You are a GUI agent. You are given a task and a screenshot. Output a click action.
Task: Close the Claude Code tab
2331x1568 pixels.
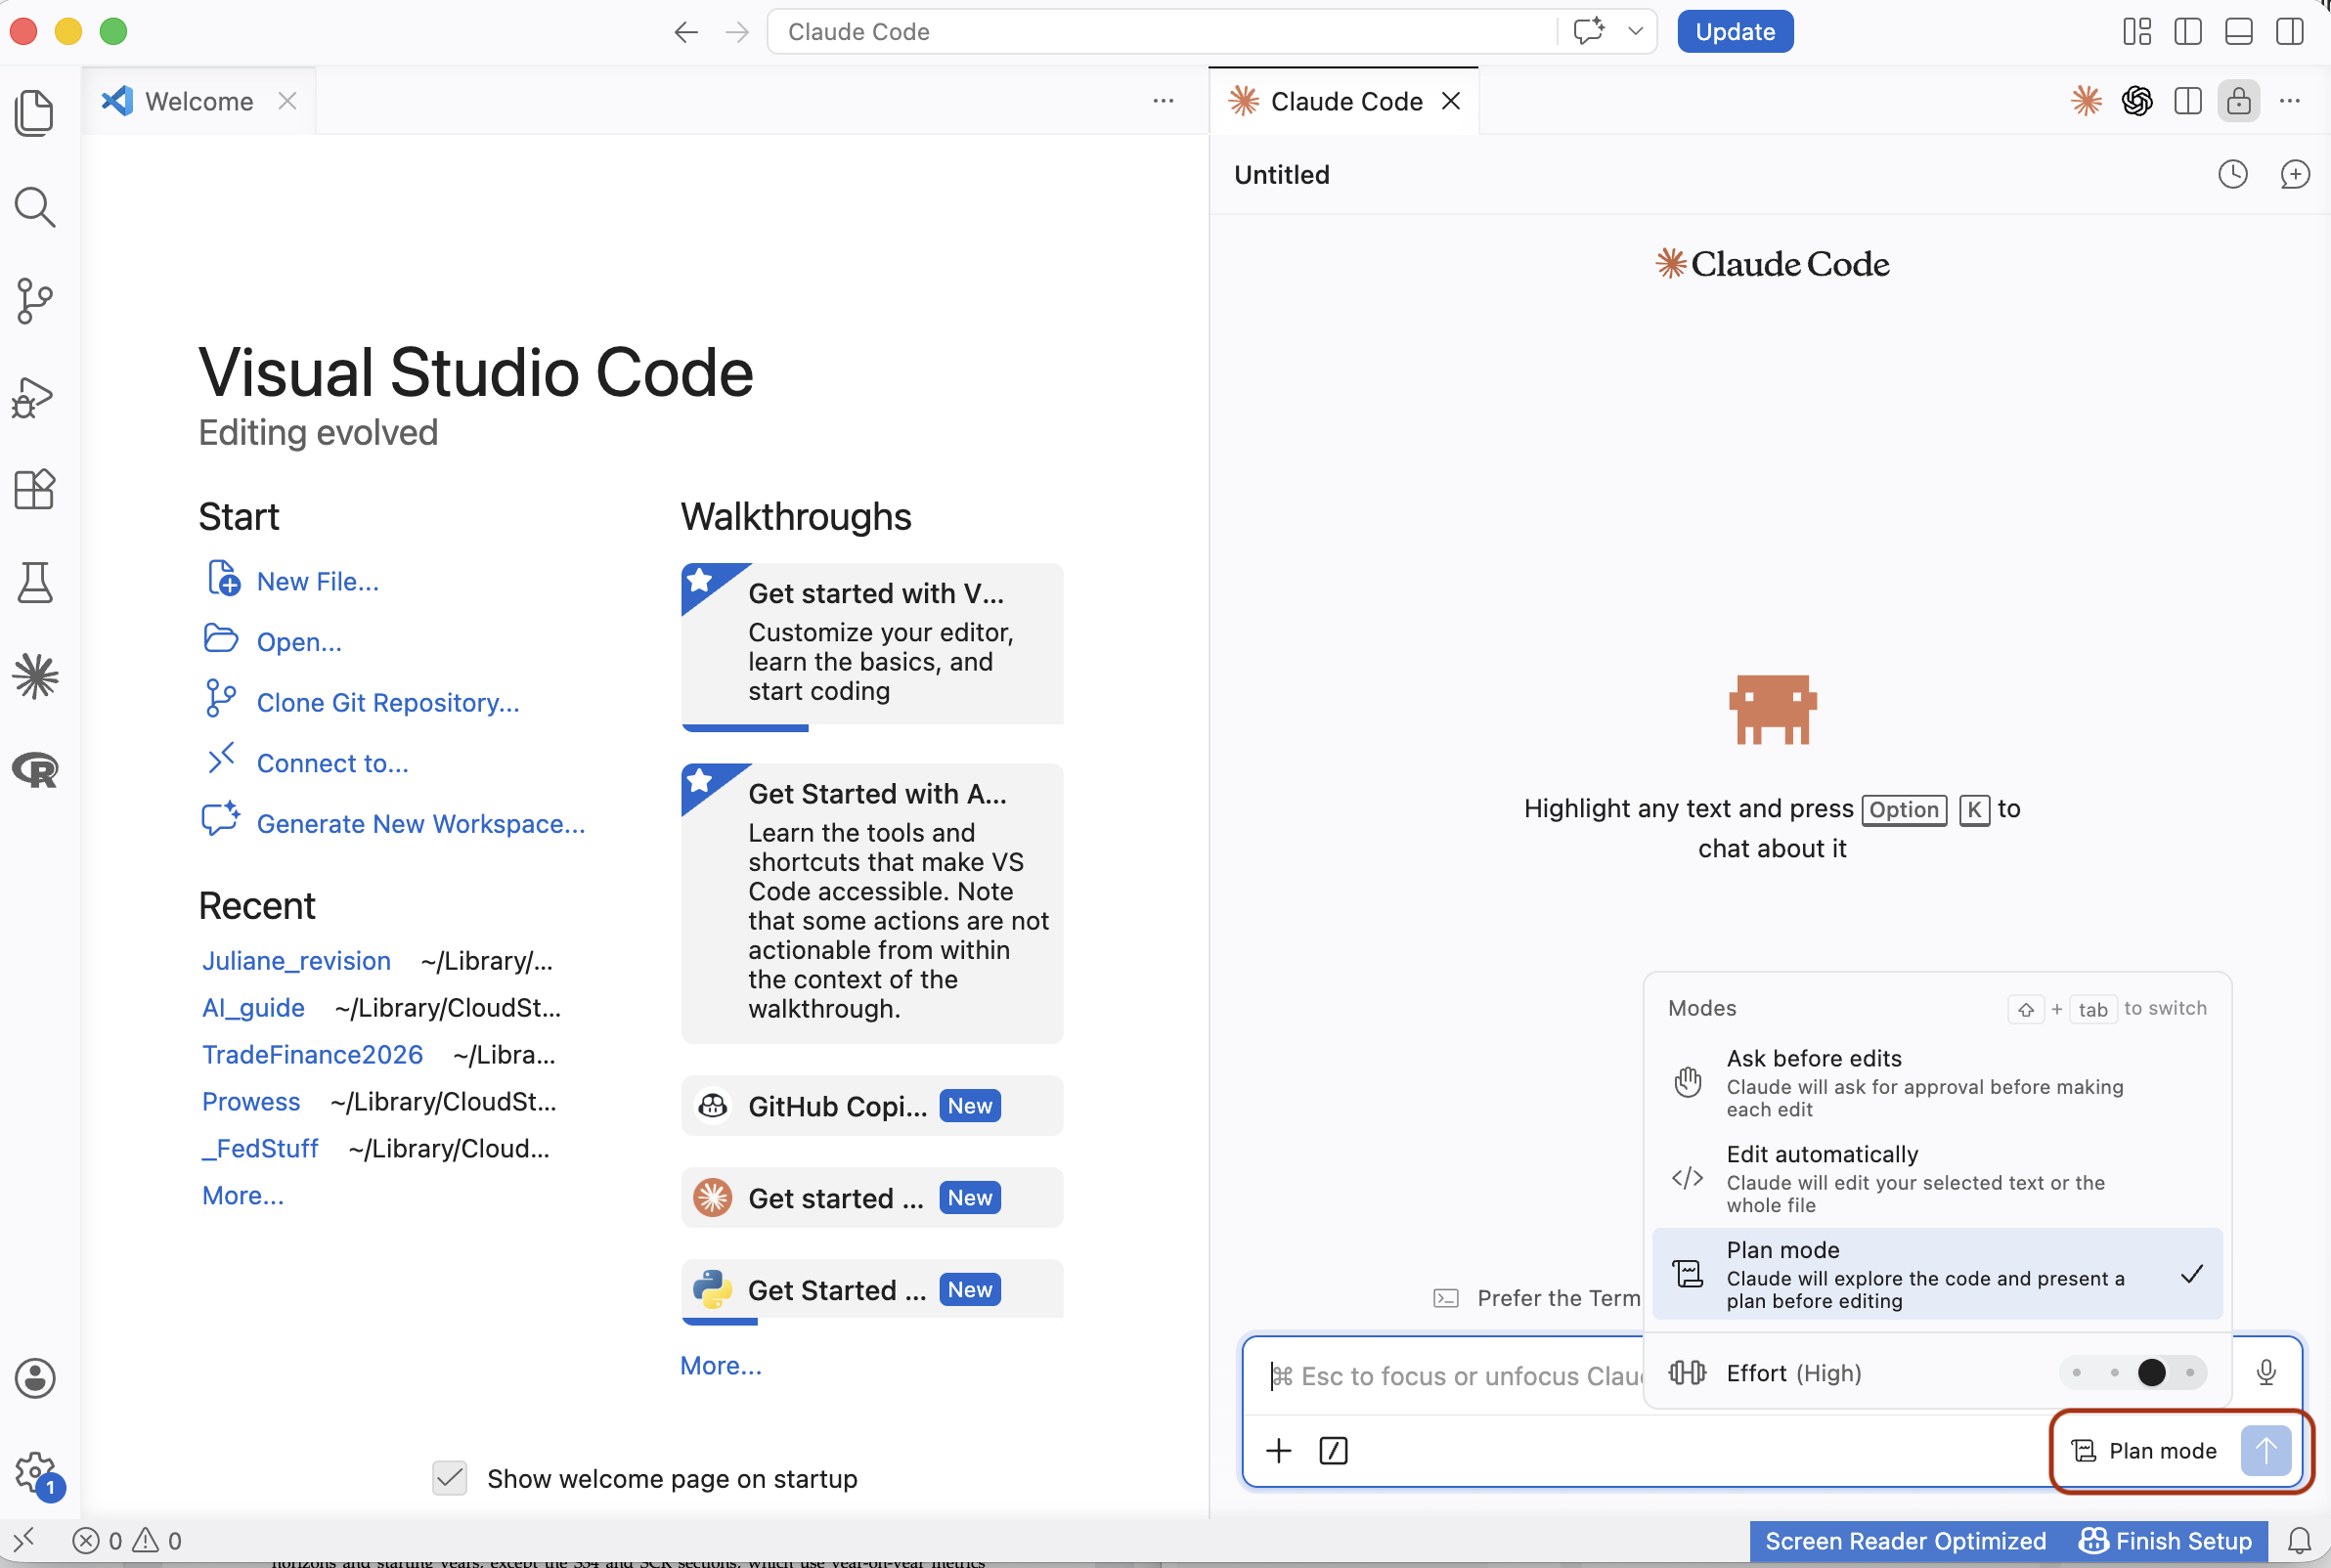(1450, 101)
